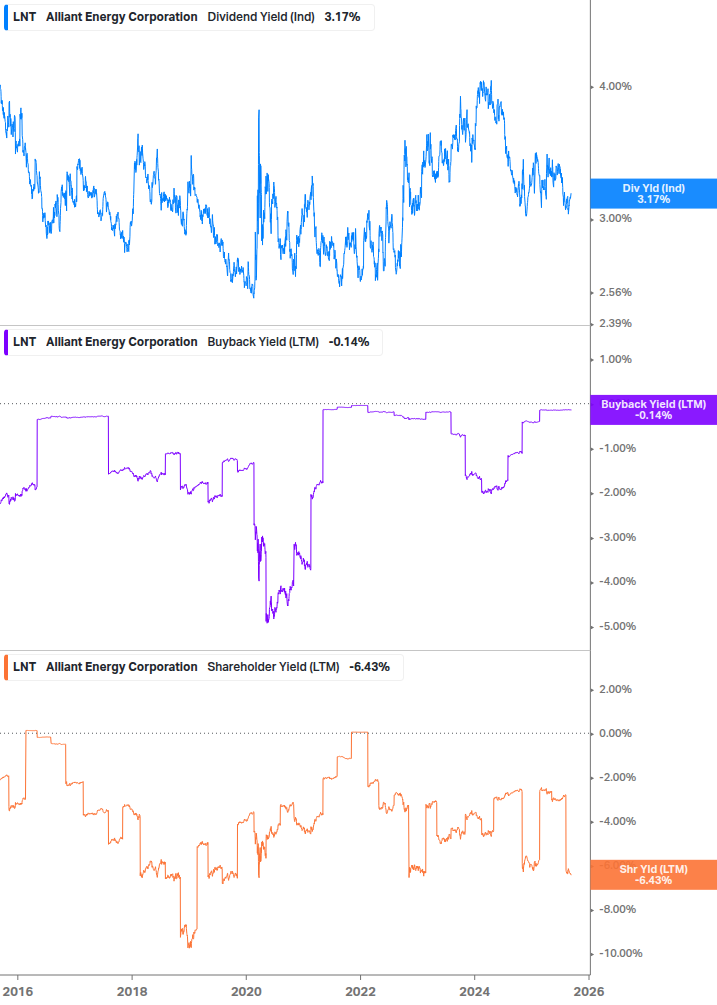Screen dimensions: 717x1005
Task: Click the 1.00% label on the buyback axis
Action: pyautogui.click(x=615, y=360)
